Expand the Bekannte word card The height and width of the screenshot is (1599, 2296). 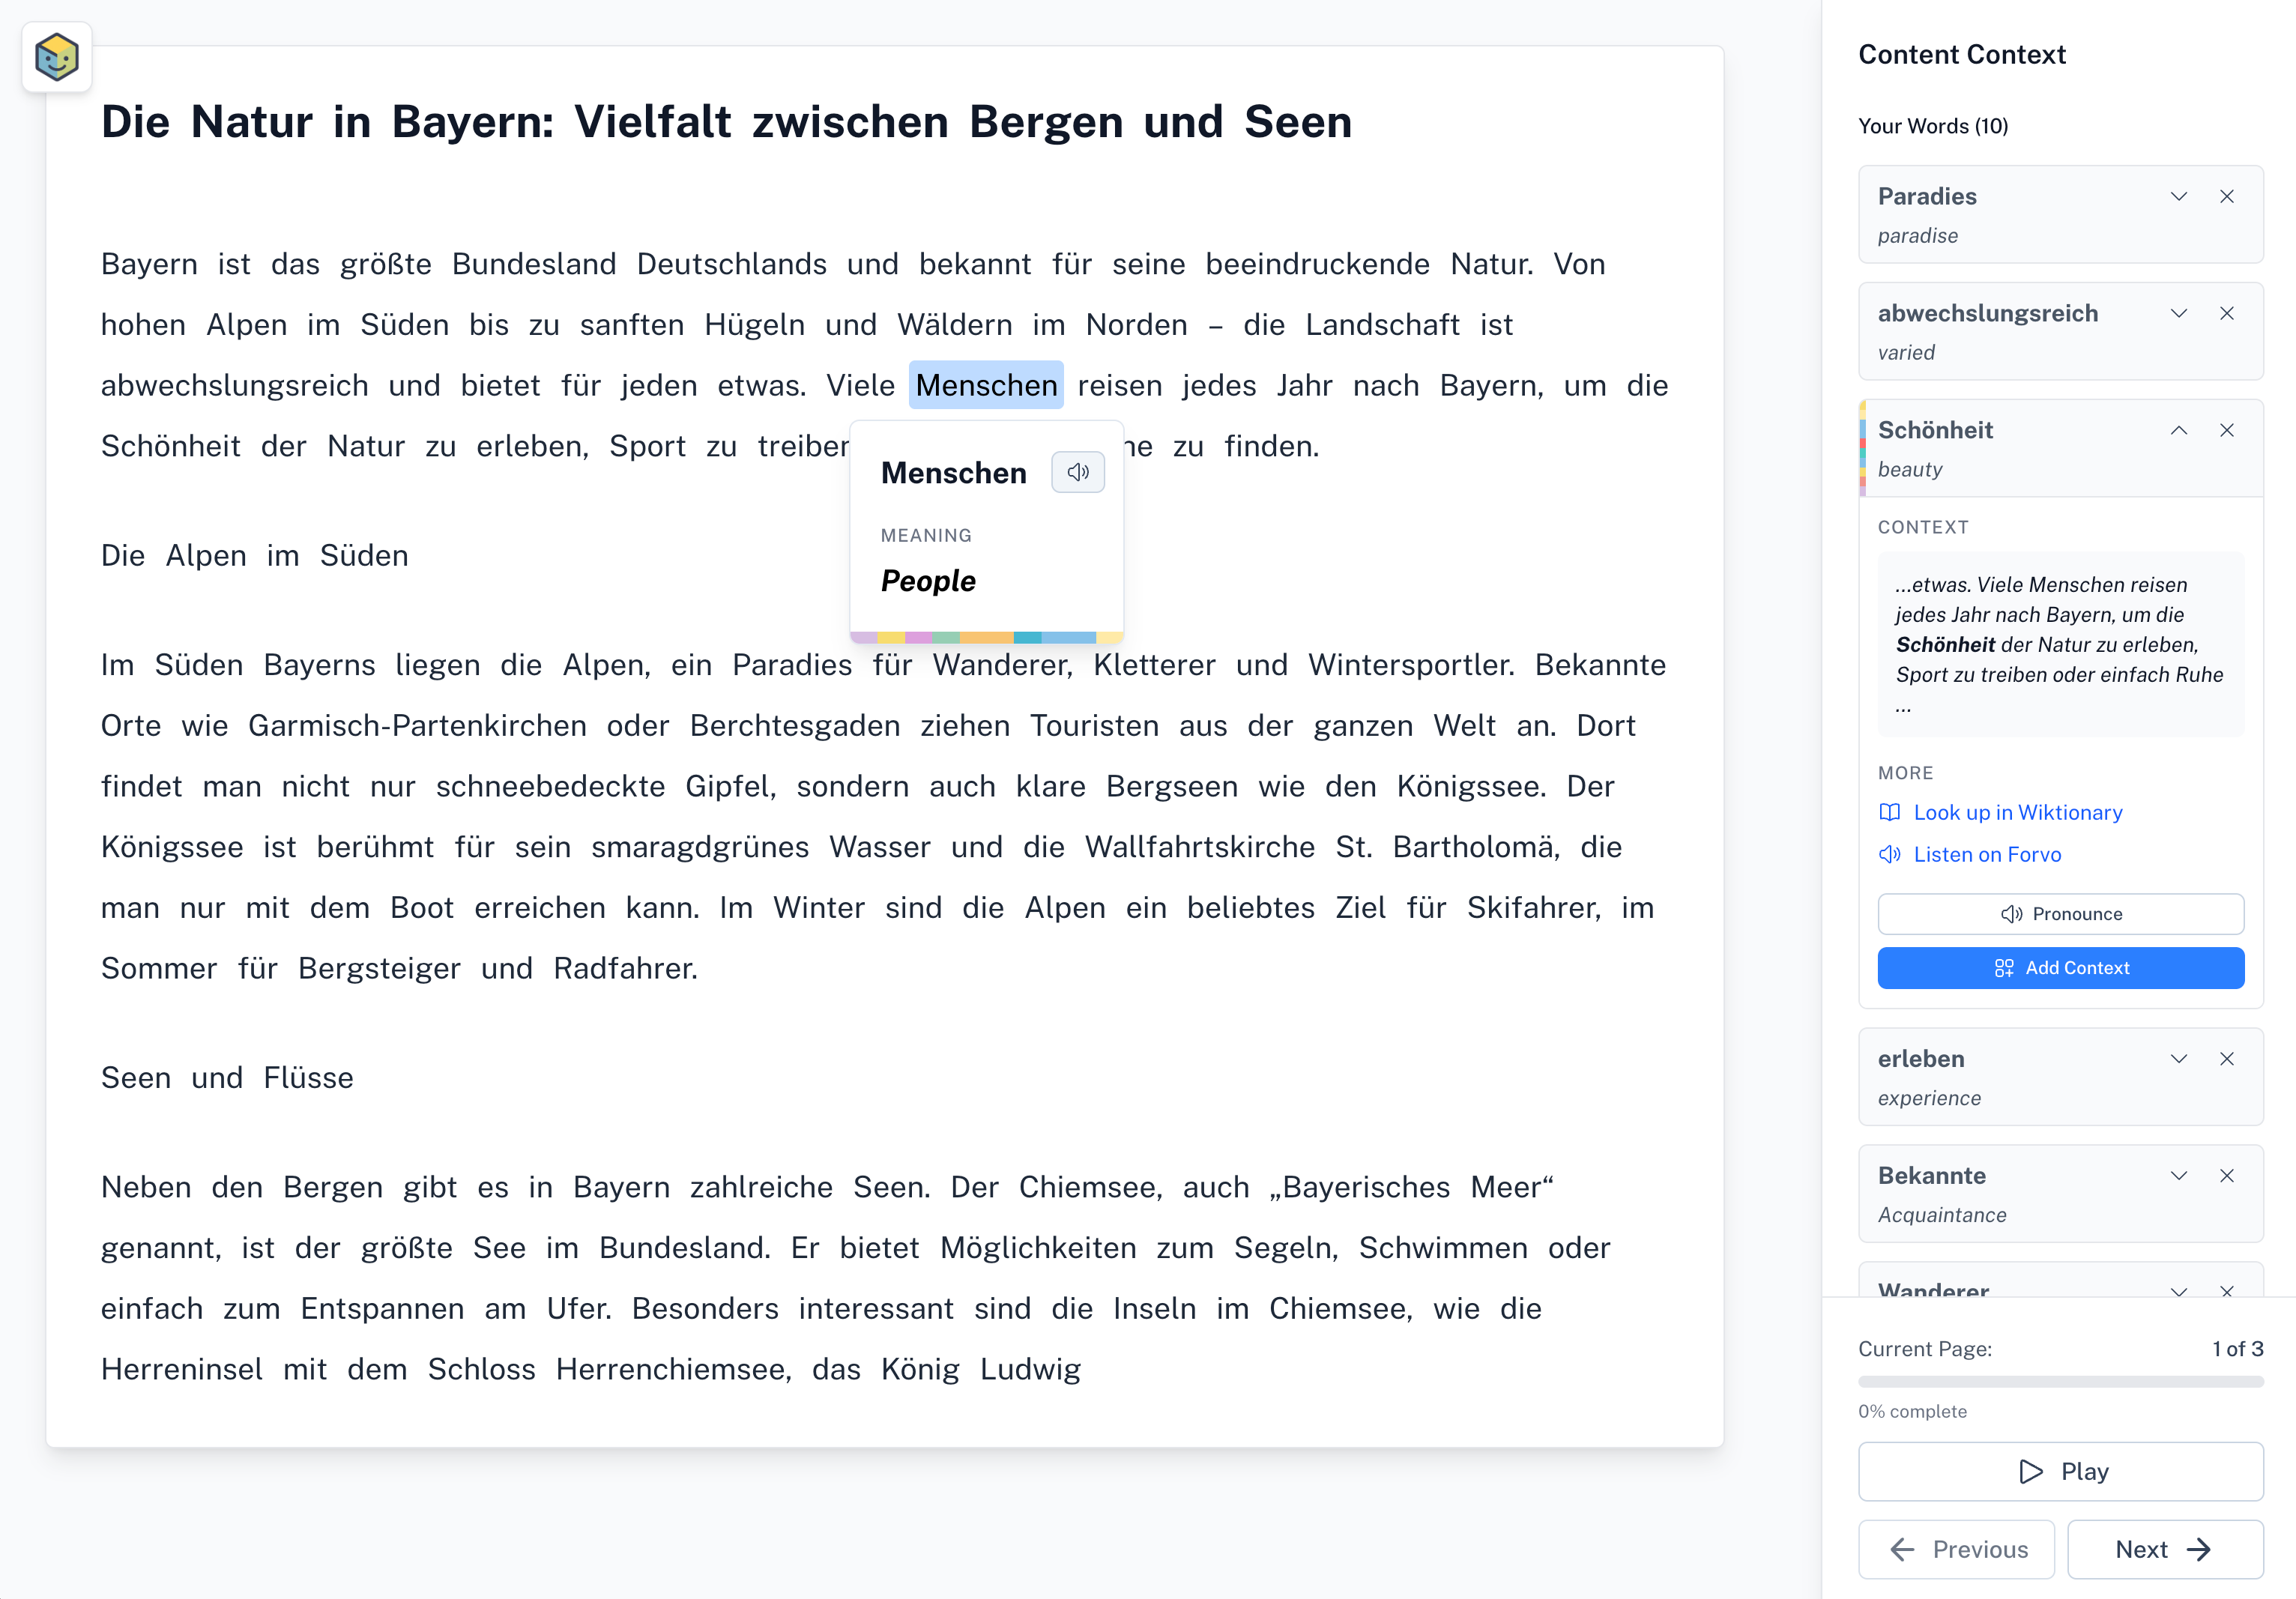click(2178, 1175)
